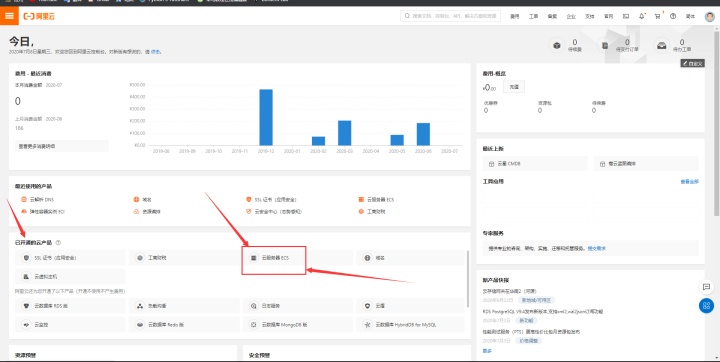Open the 云墨 CMDB newly launched item
720x362 pixels.
[x=535, y=164]
